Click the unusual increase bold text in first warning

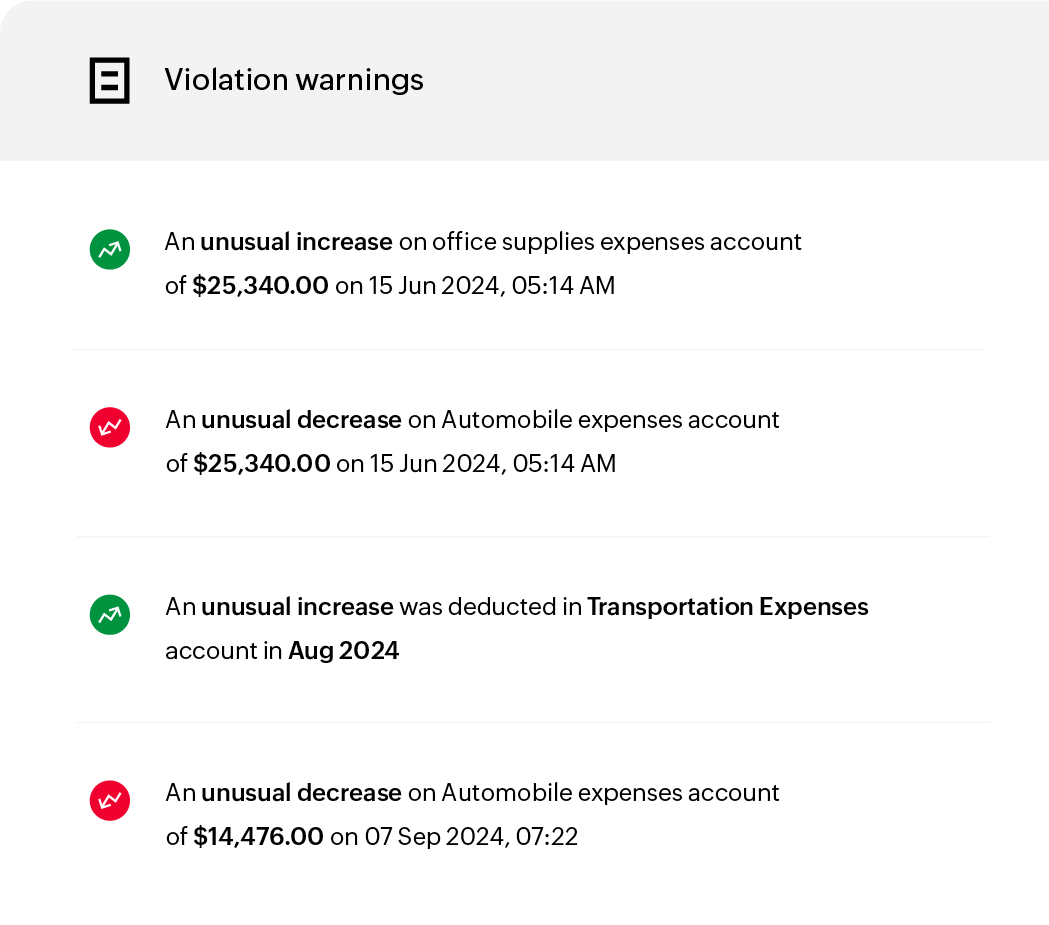(296, 241)
